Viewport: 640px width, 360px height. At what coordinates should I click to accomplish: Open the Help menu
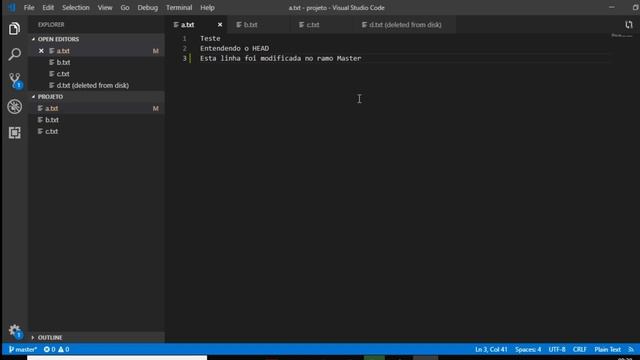pyautogui.click(x=207, y=8)
